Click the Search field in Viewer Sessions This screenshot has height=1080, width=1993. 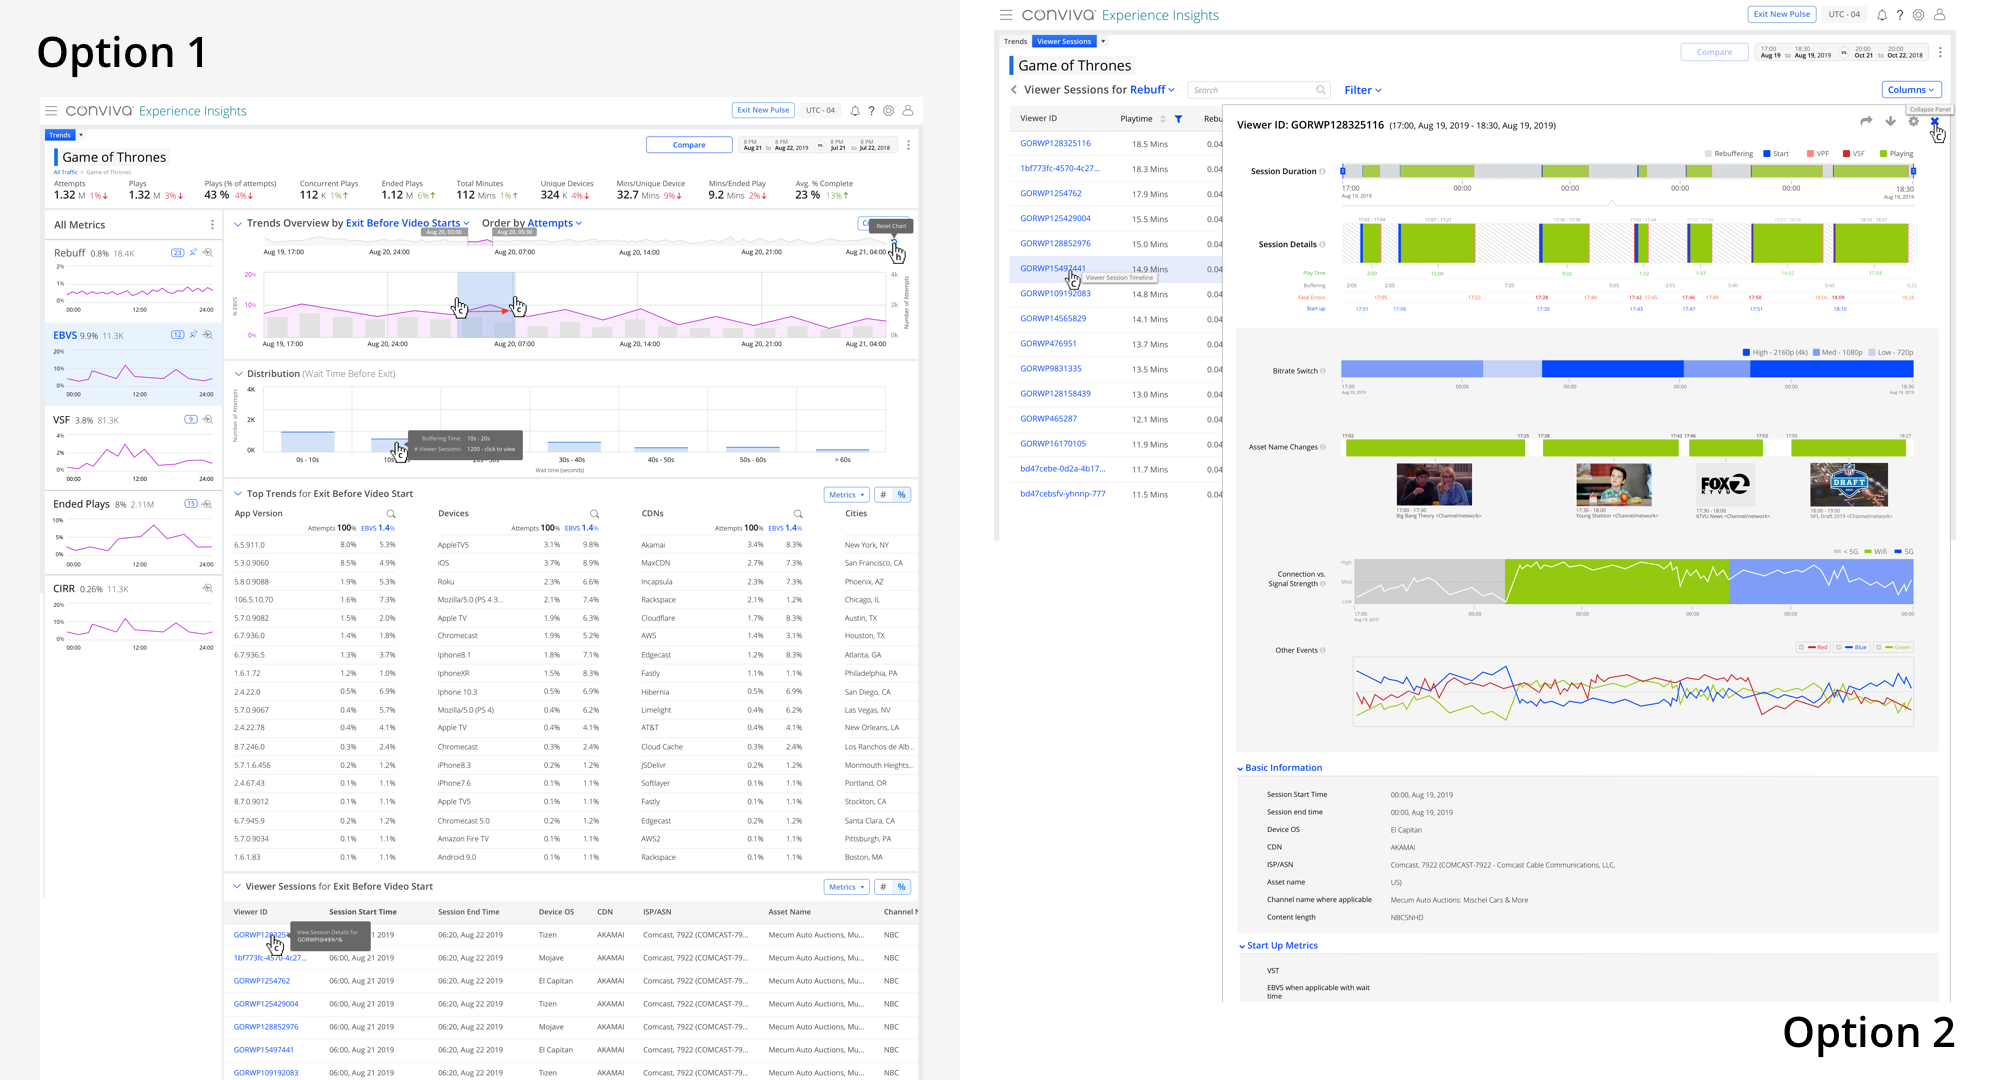[x=1259, y=90]
